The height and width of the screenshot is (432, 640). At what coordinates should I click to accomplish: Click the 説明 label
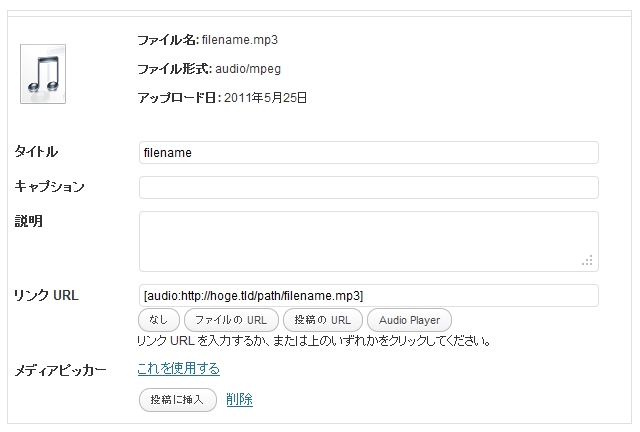coord(28,221)
